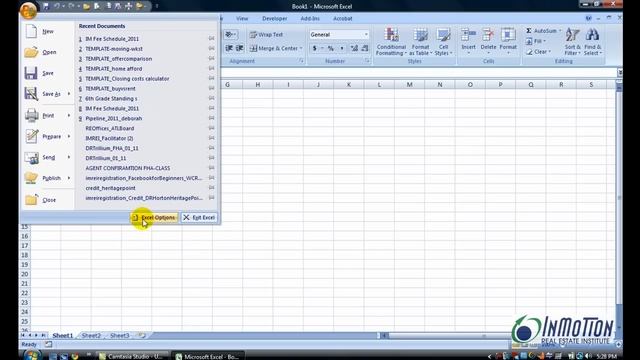Click Increase Decimal icon
This screenshot has height=360, width=640.
(x=354, y=48)
